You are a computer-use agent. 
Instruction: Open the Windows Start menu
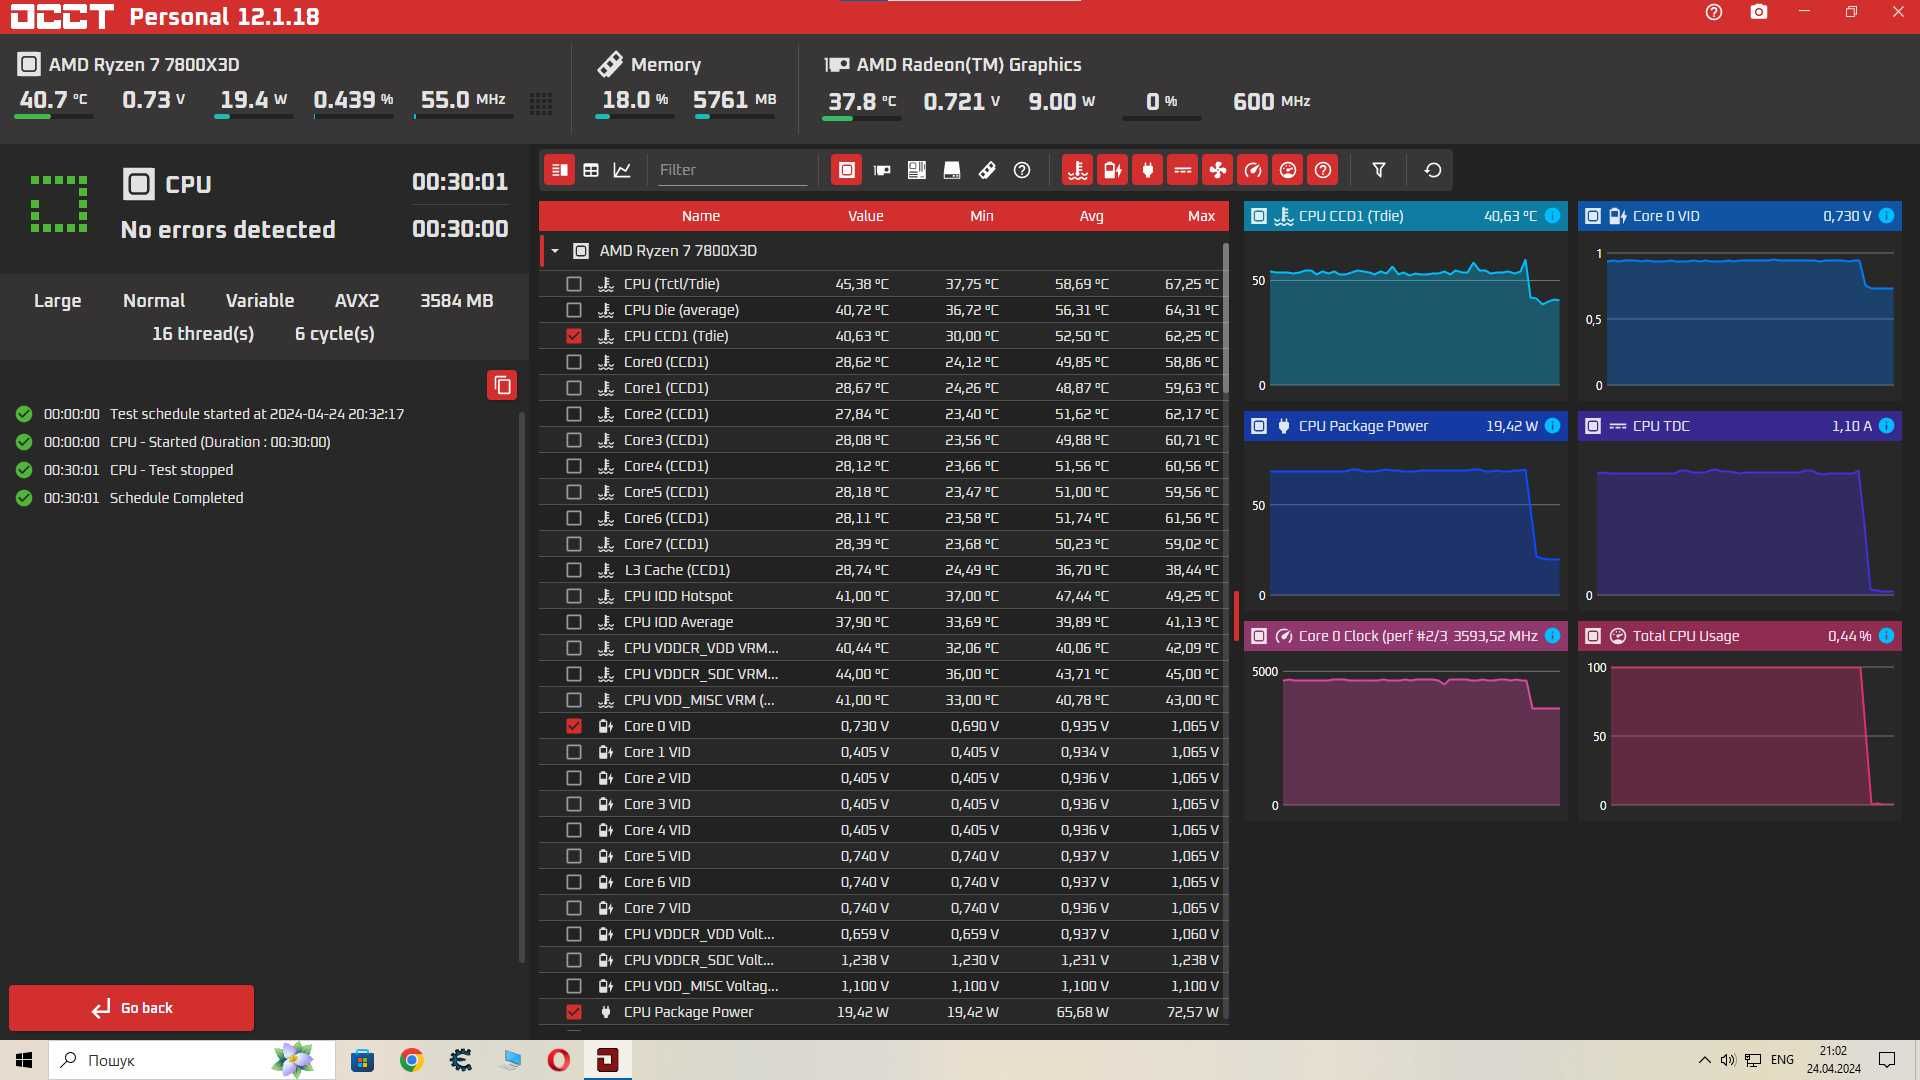24,1060
